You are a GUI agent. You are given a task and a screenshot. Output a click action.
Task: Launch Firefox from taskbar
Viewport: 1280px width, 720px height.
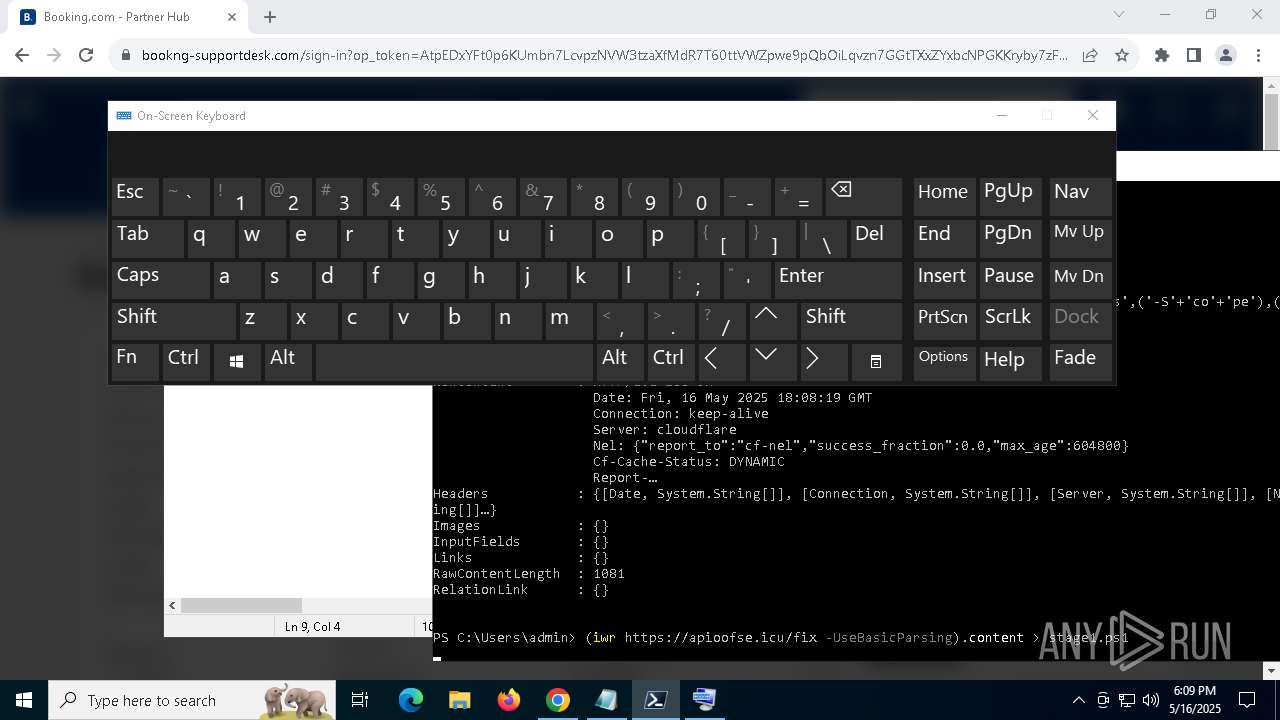pos(509,700)
